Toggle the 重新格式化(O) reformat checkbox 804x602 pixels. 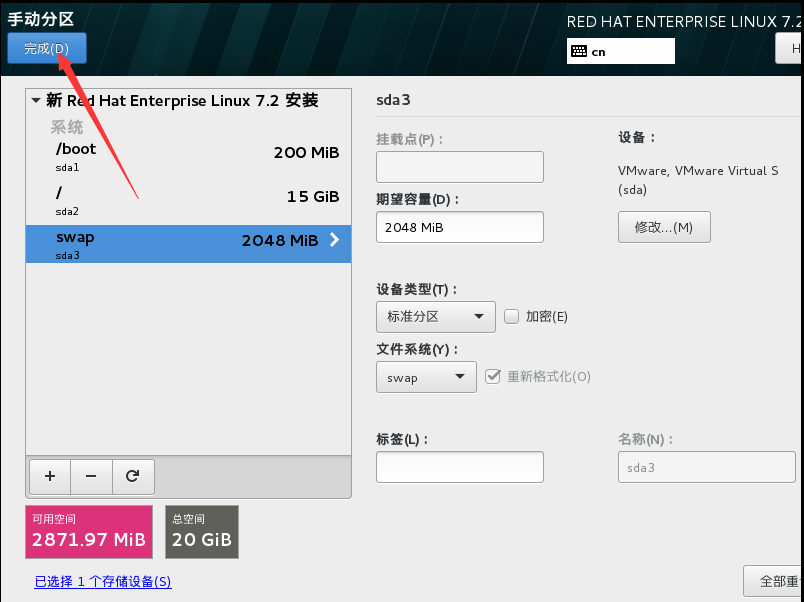point(493,376)
